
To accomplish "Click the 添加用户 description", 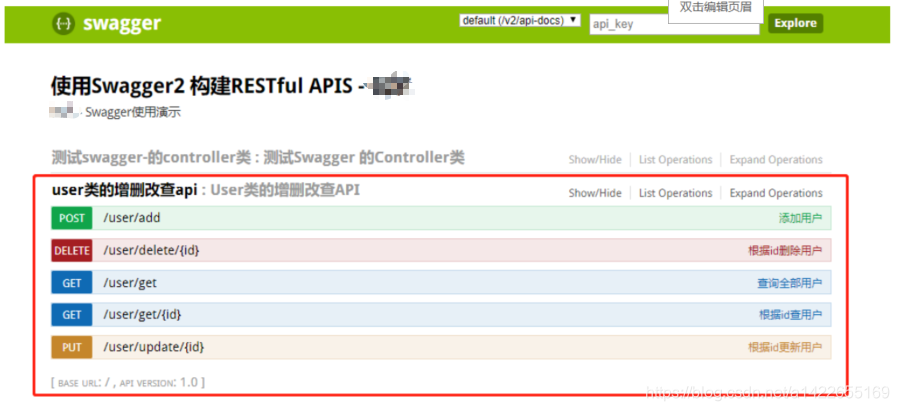I will [800, 218].
